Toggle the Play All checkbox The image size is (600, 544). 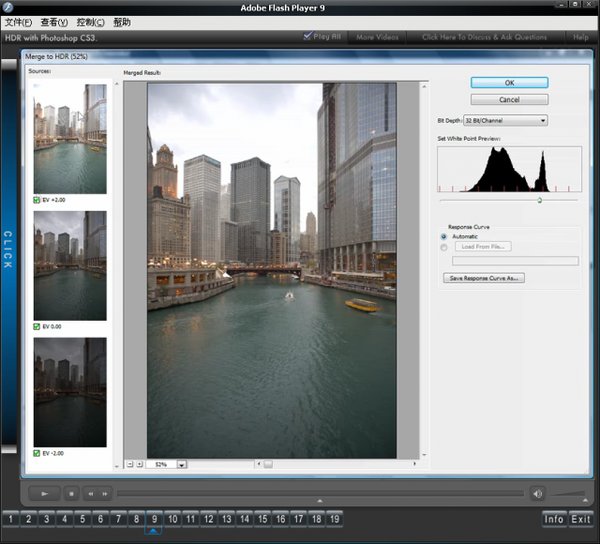pyautogui.click(x=308, y=37)
